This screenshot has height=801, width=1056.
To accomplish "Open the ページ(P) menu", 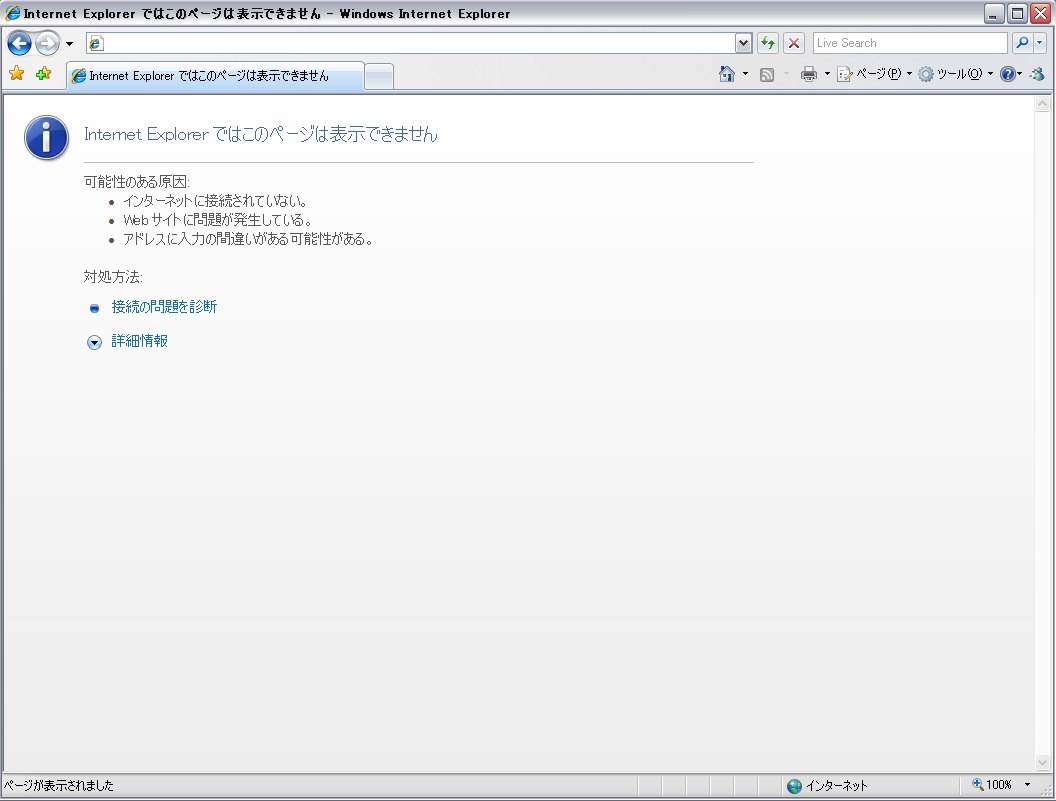I will coord(874,74).
